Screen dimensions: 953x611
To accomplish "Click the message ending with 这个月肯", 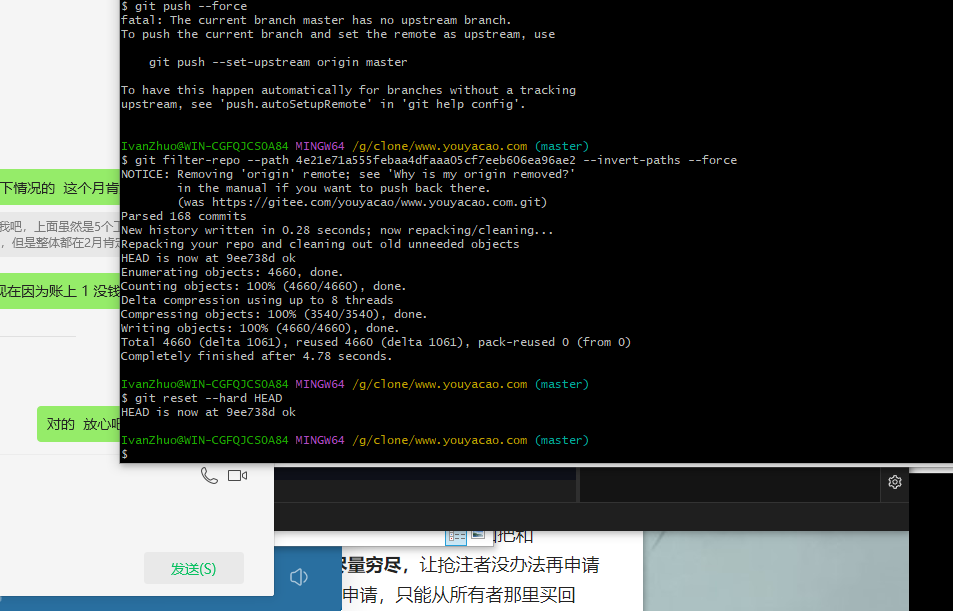I will click(x=60, y=187).
